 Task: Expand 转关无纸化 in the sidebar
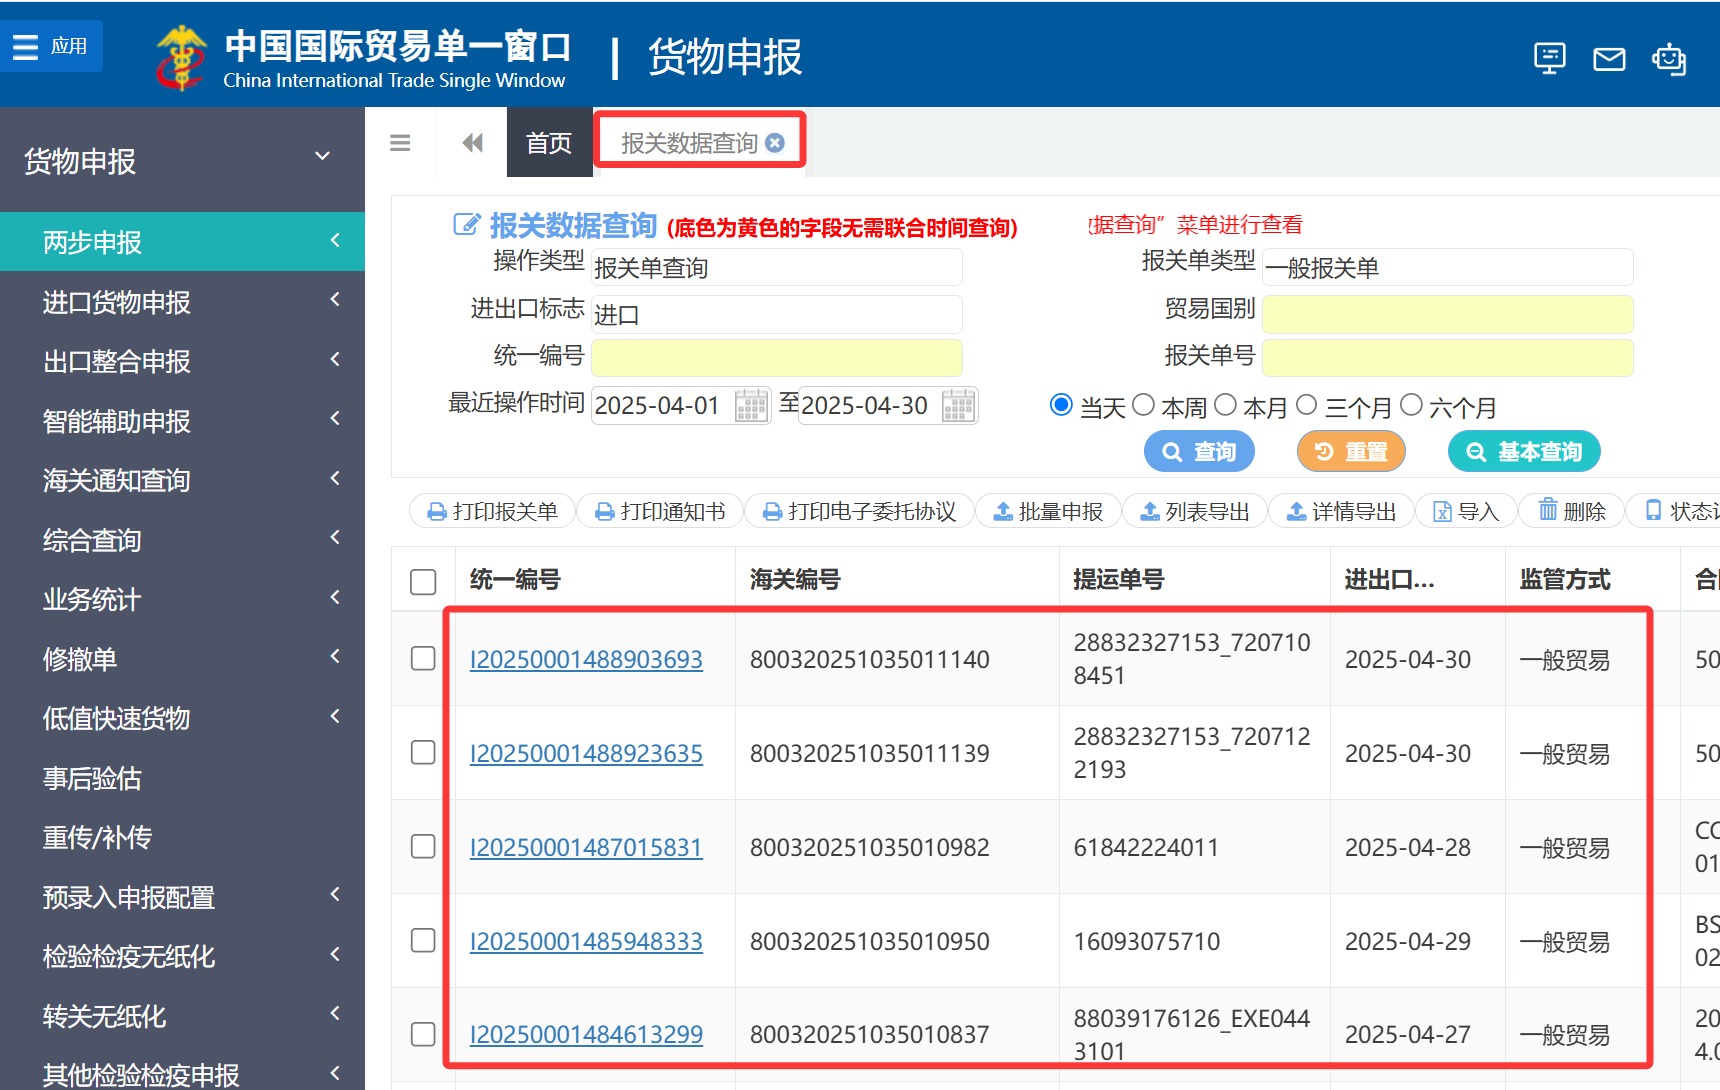182,1016
